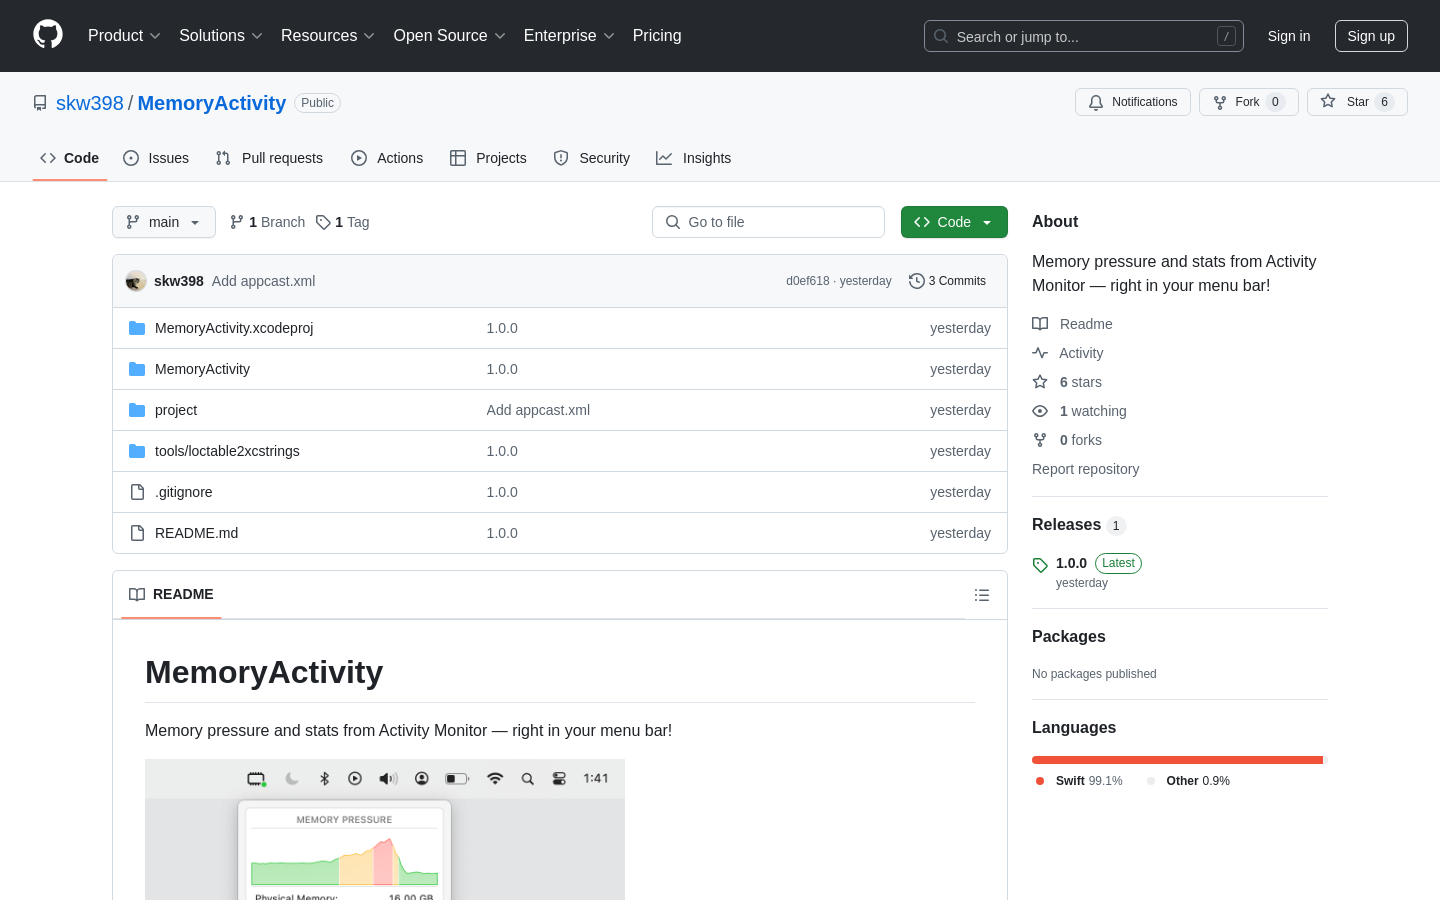Click the Readme link in About
The width and height of the screenshot is (1440, 900).
click(x=1072, y=324)
